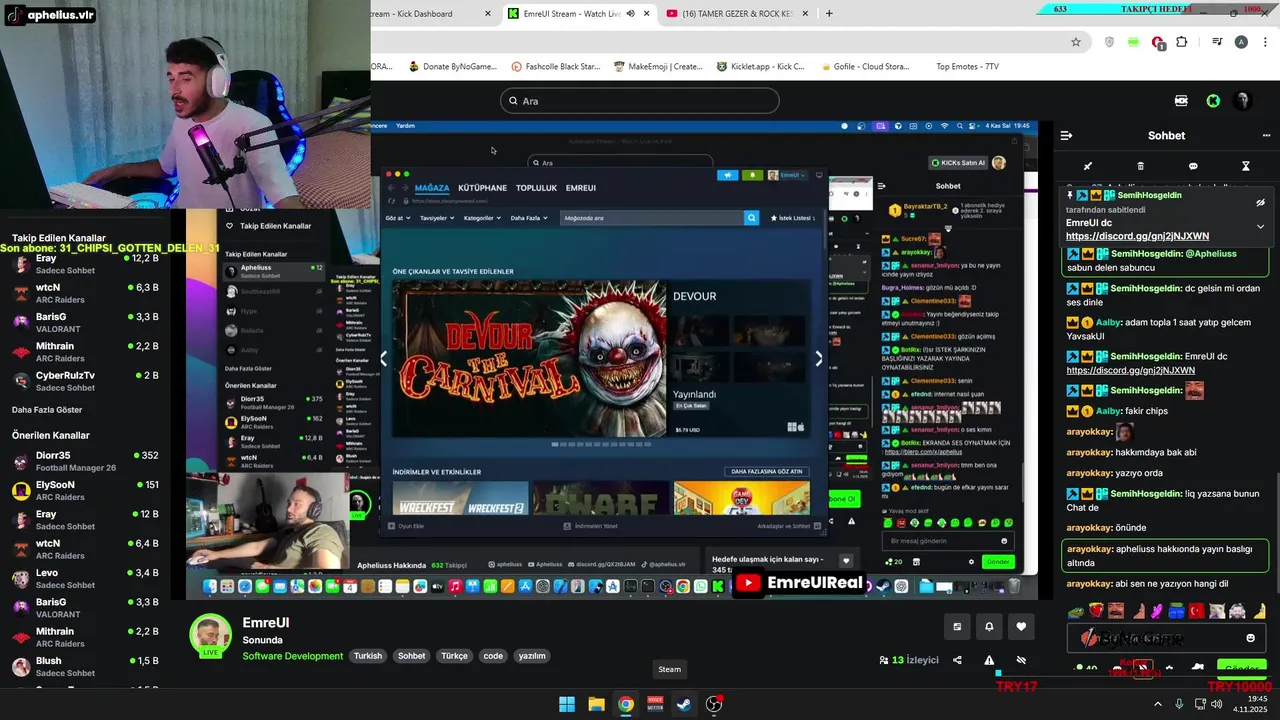This screenshot has width=1280, height=720.
Task: Open the Top Emotes 7TV bookmark
Action: [x=966, y=67]
